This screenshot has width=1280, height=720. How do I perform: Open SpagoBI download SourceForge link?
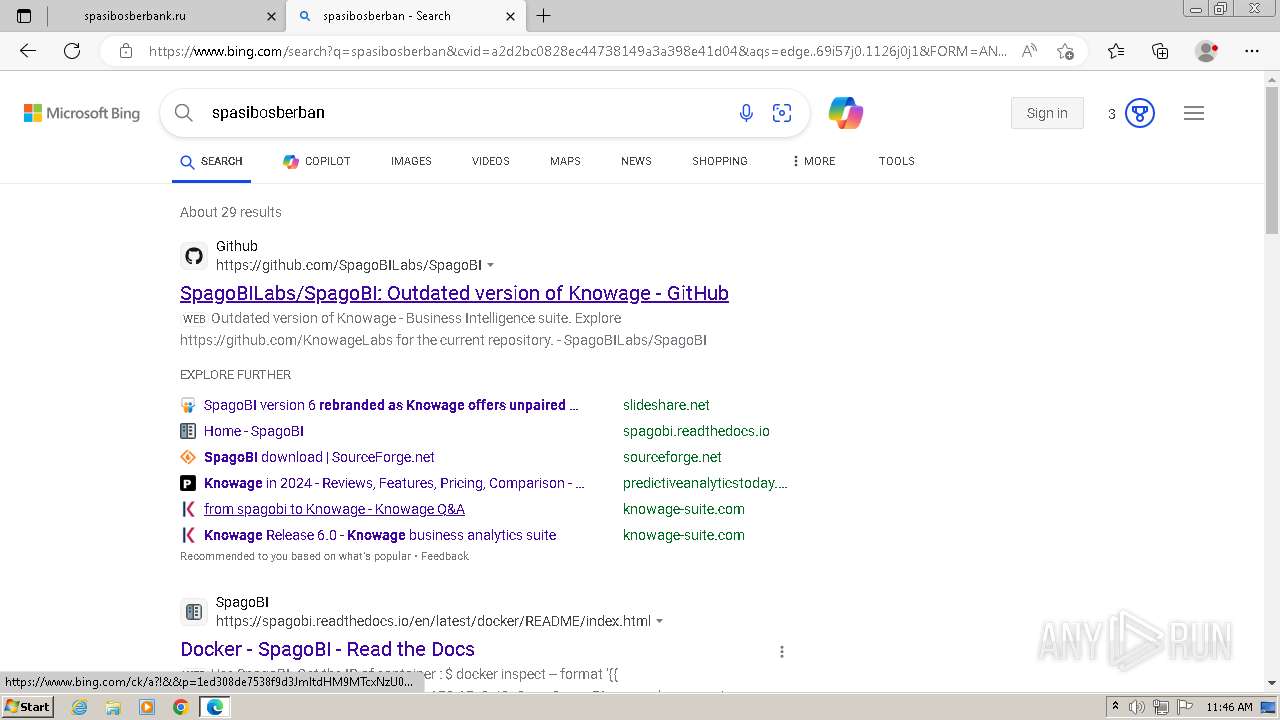(x=319, y=457)
